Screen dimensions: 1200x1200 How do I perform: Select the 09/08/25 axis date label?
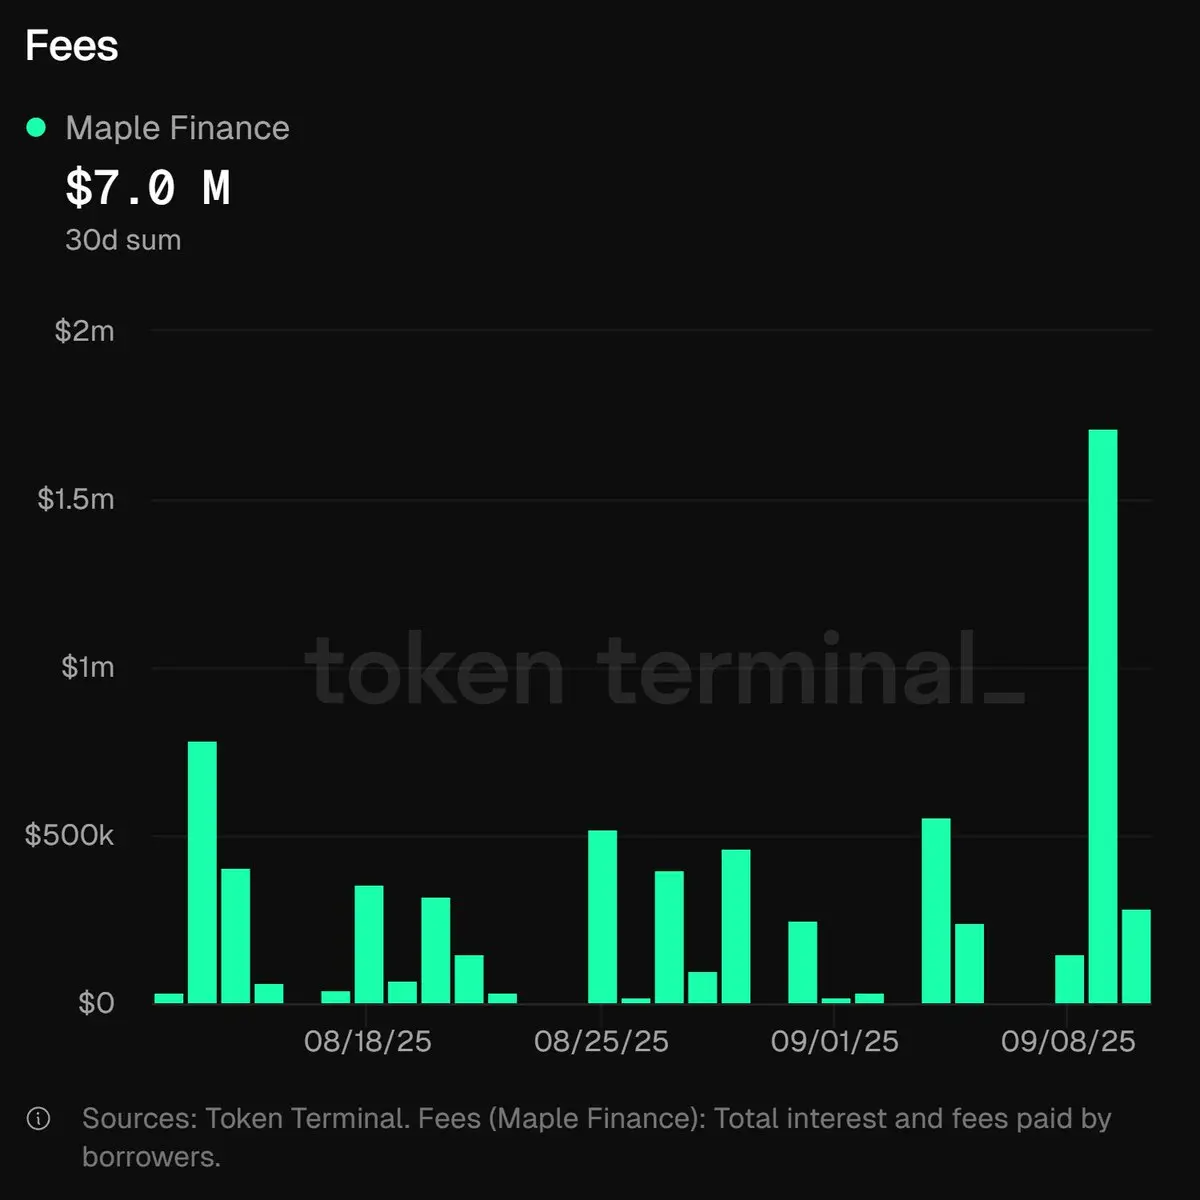pos(1068,1042)
